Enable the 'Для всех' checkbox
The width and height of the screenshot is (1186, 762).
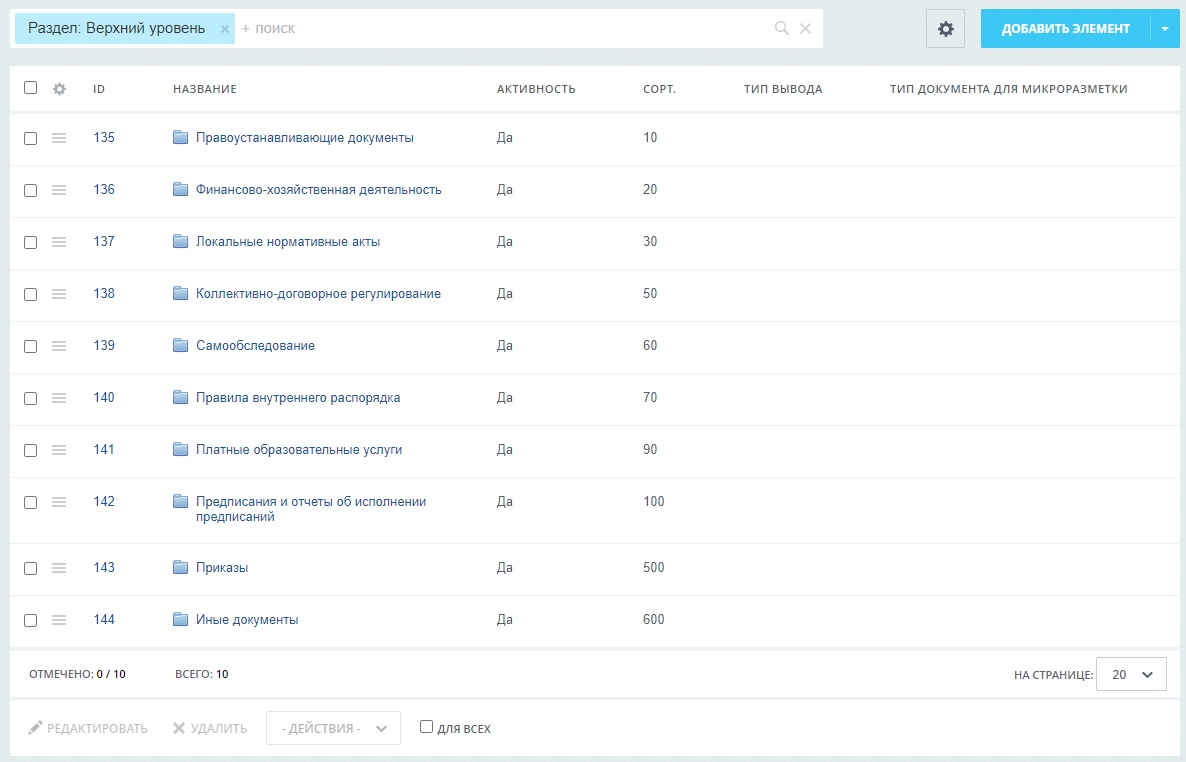(x=427, y=727)
